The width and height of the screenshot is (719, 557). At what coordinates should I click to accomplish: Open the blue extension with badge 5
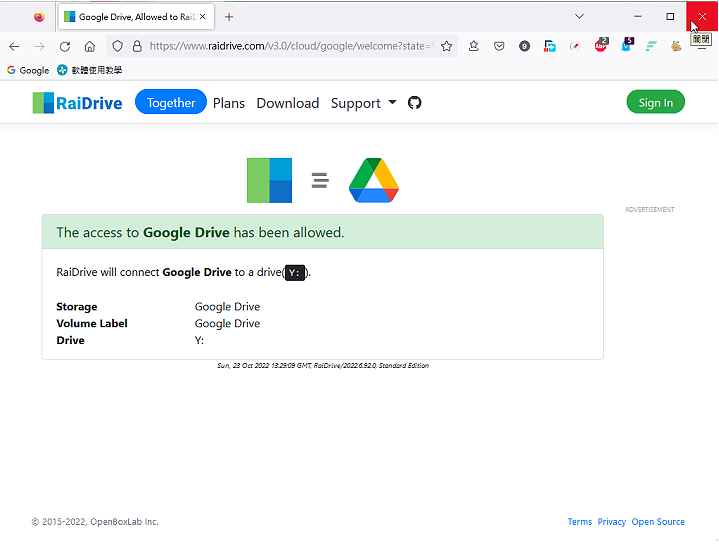pyautogui.click(x=626, y=45)
